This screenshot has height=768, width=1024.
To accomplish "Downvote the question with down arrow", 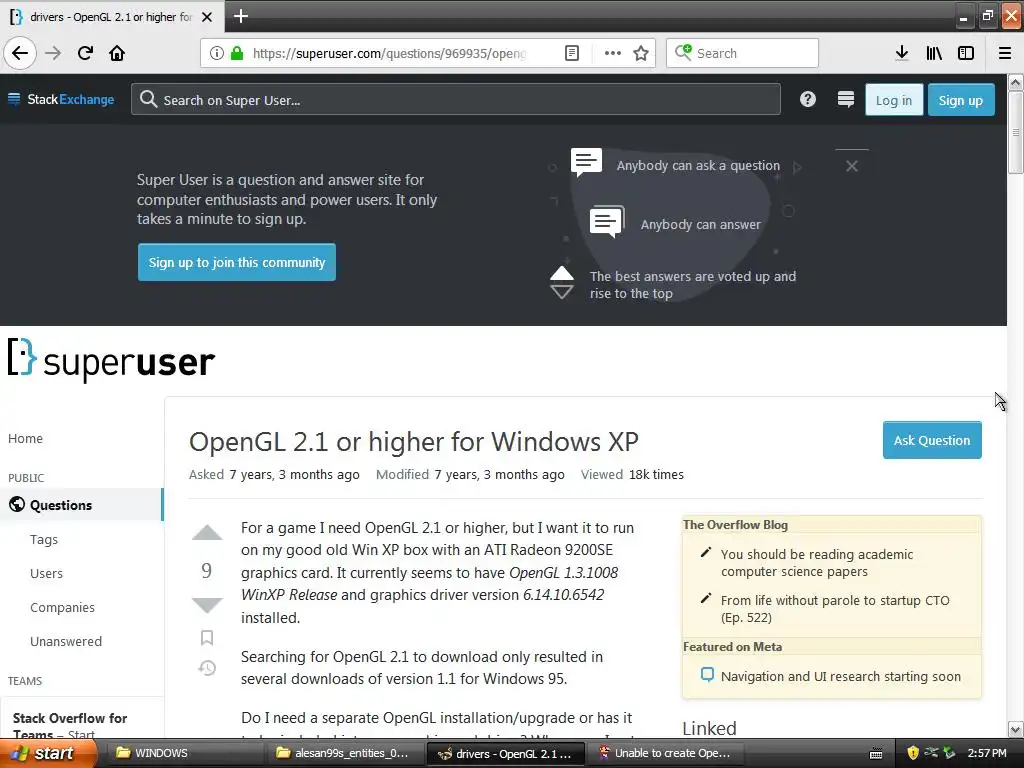I will coord(207,605).
